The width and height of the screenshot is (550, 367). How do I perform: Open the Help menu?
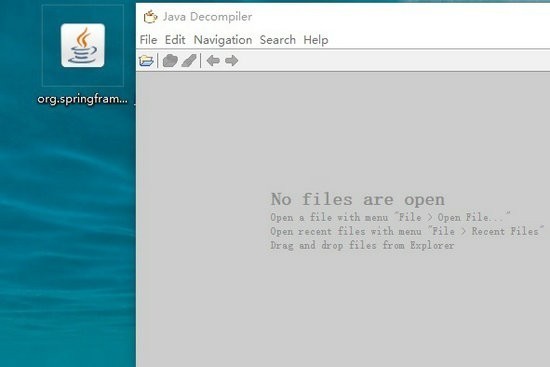(x=316, y=40)
